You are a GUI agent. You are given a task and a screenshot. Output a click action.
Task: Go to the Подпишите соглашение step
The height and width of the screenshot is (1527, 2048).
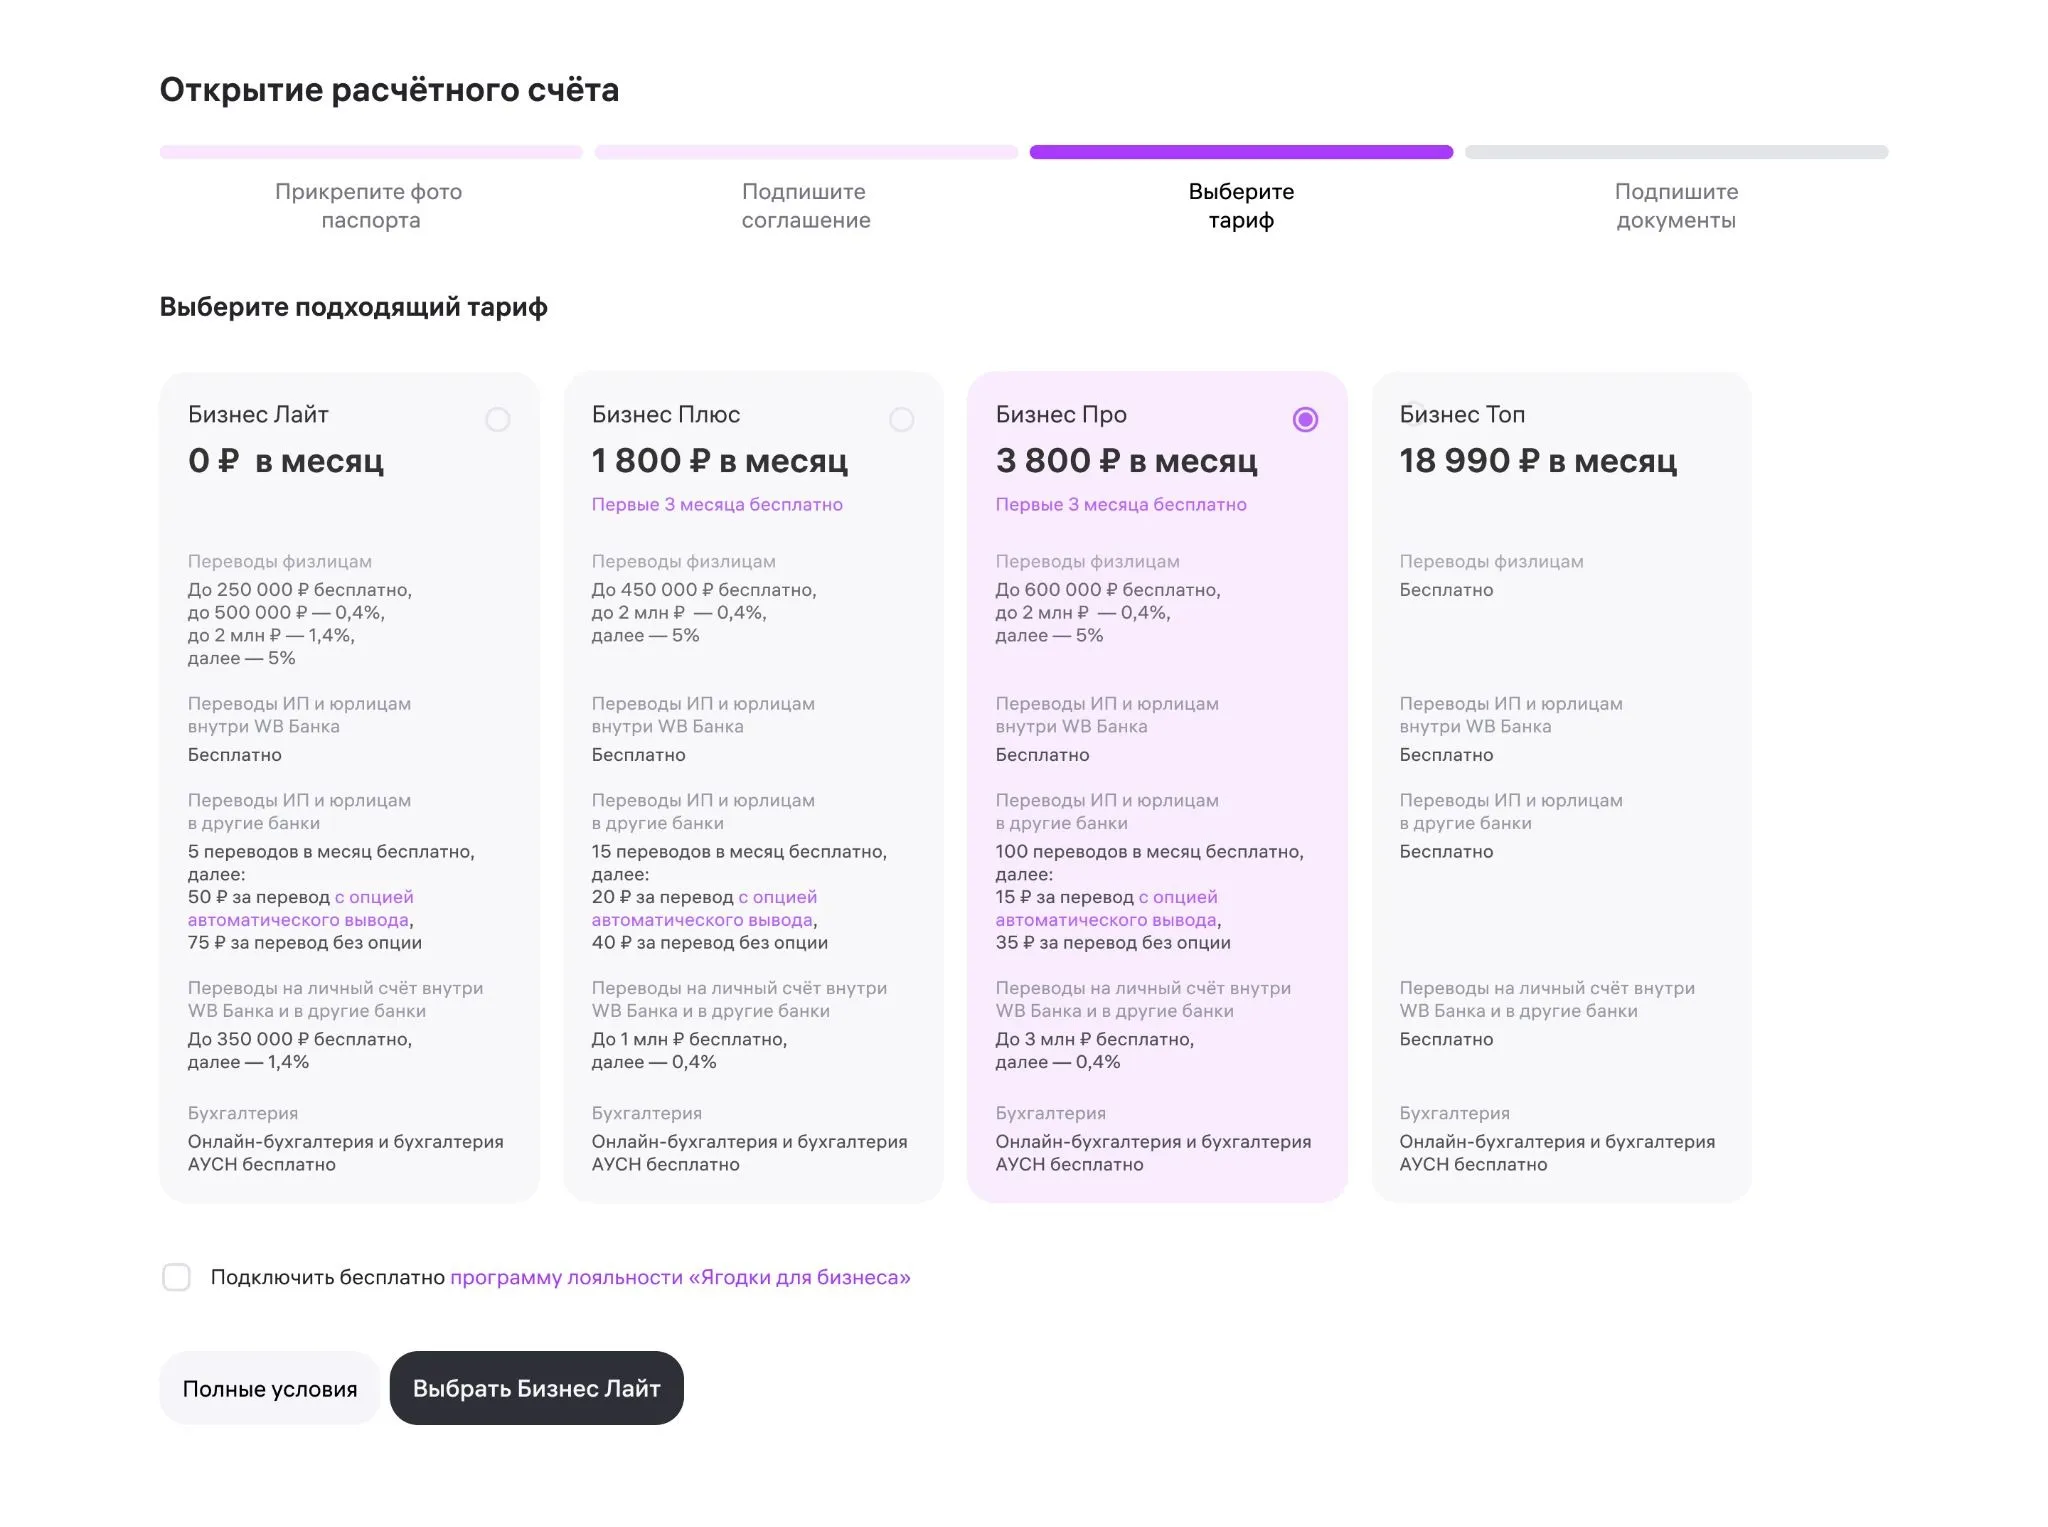806,205
